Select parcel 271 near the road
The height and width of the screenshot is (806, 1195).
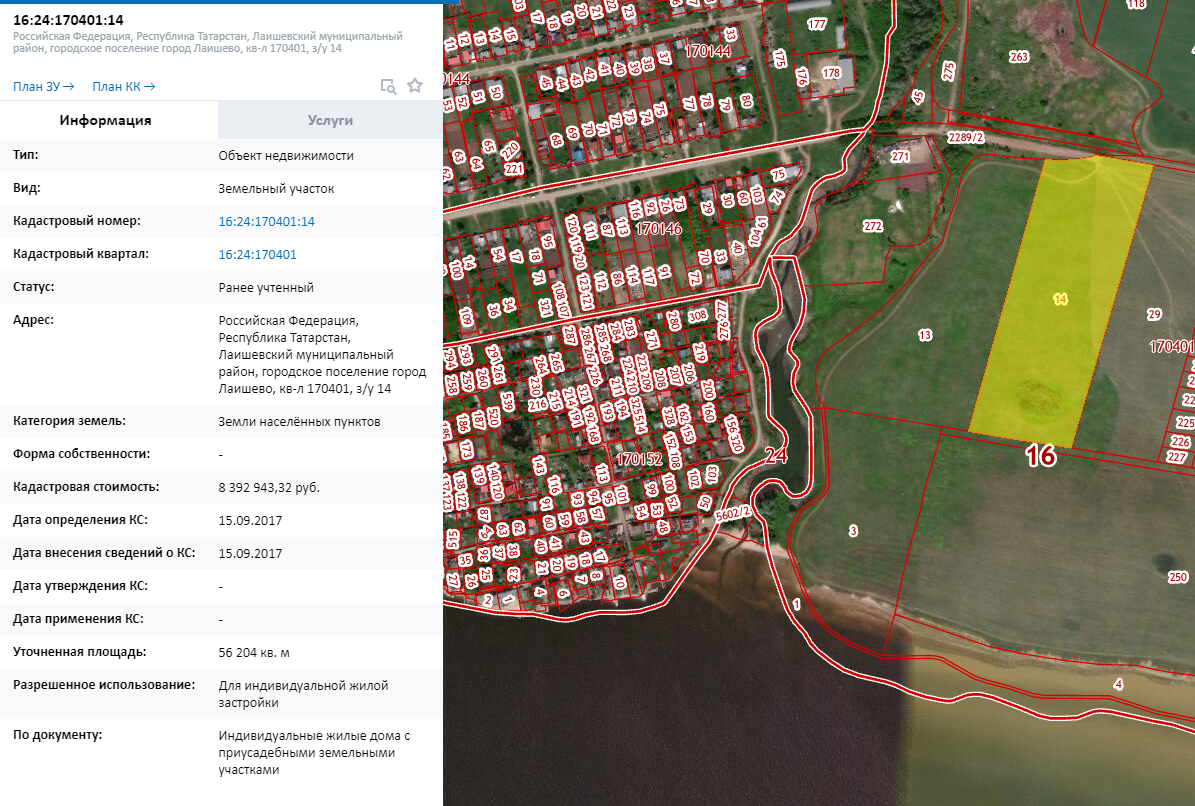click(900, 157)
